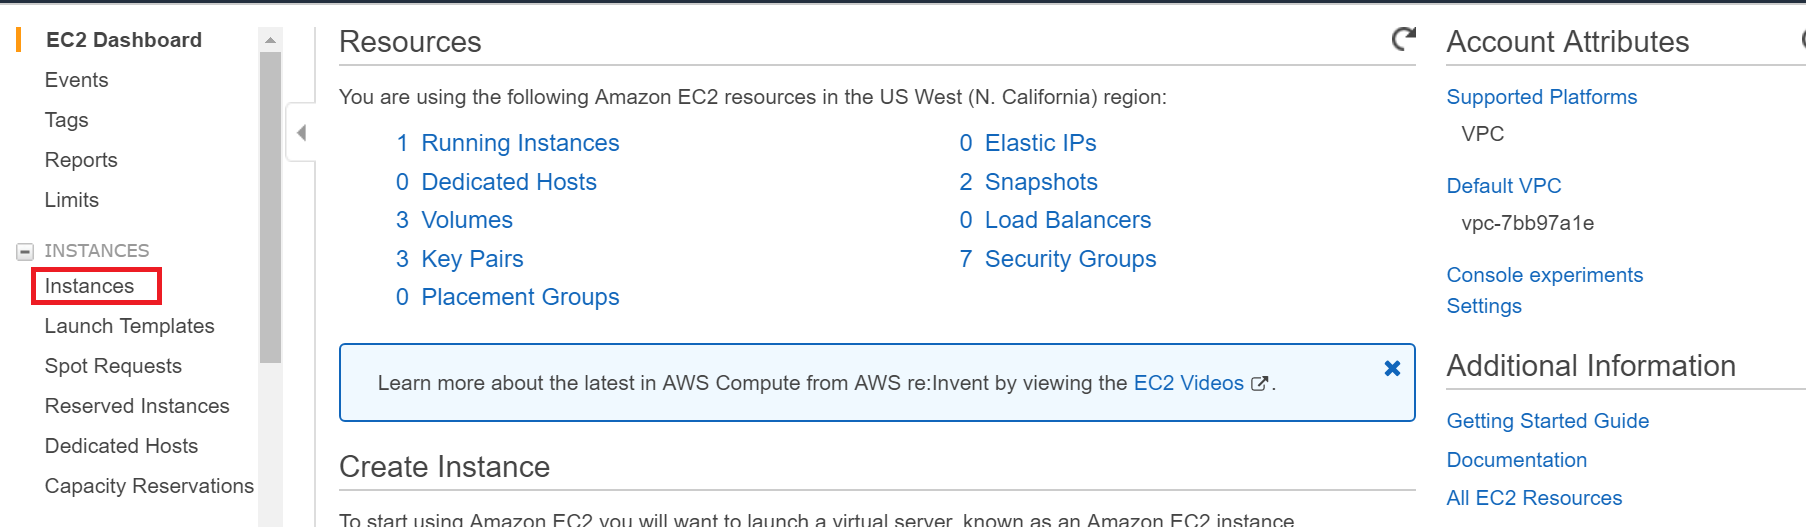Dismiss the EC2 Videos info banner

(1392, 368)
